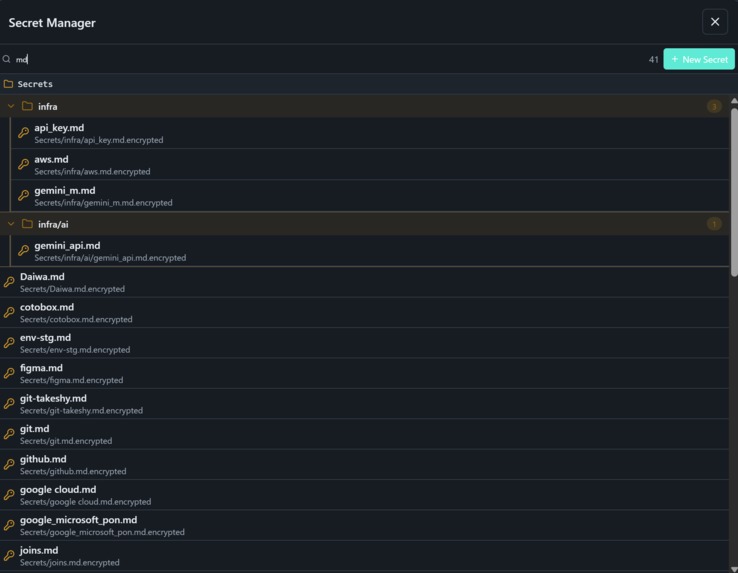The width and height of the screenshot is (738, 573).
Task: Click key icon for cotobox.md
Action: click(9, 312)
